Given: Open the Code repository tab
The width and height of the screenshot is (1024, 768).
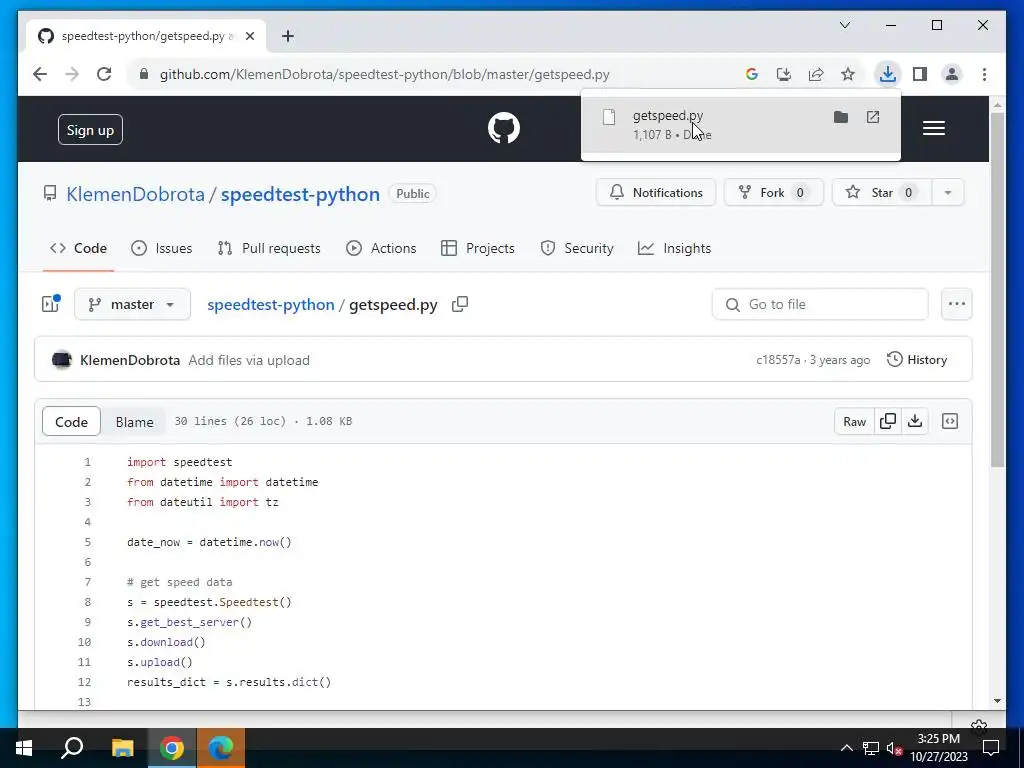Looking at the screenshot, I should [78, 248].
